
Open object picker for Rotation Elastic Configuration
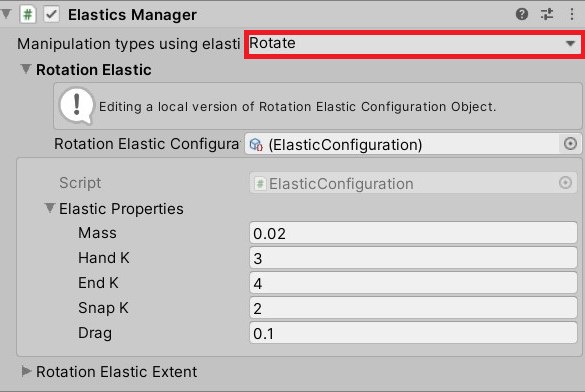[570, 144]
